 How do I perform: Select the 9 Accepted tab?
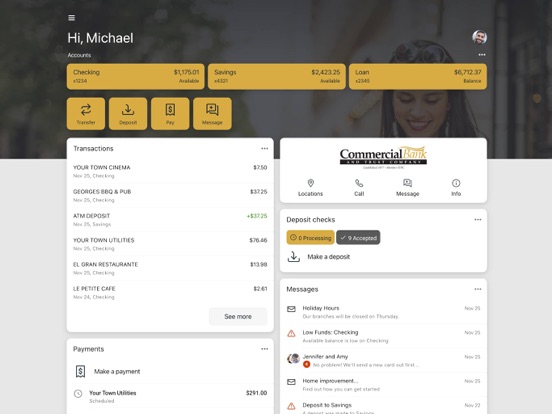[x=358, y=238]
